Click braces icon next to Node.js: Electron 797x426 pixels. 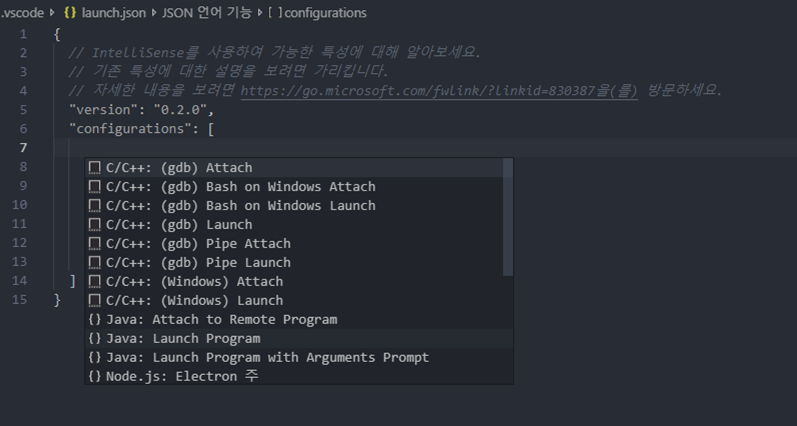point(95,377)
